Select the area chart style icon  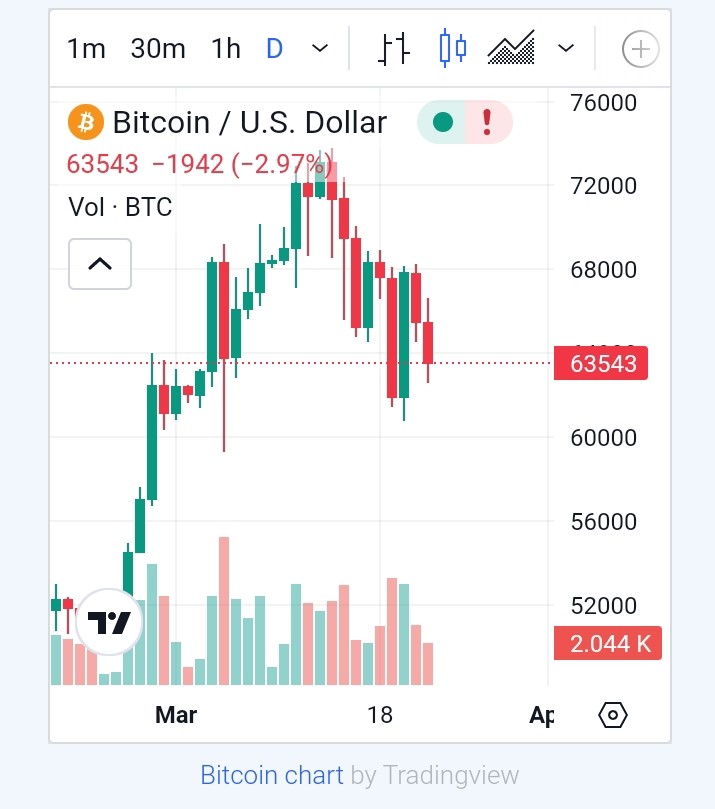(511, 48)
